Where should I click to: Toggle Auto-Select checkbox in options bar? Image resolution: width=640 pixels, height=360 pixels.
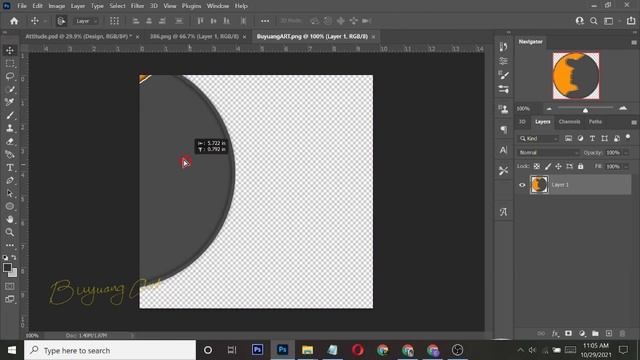[61, 21]
